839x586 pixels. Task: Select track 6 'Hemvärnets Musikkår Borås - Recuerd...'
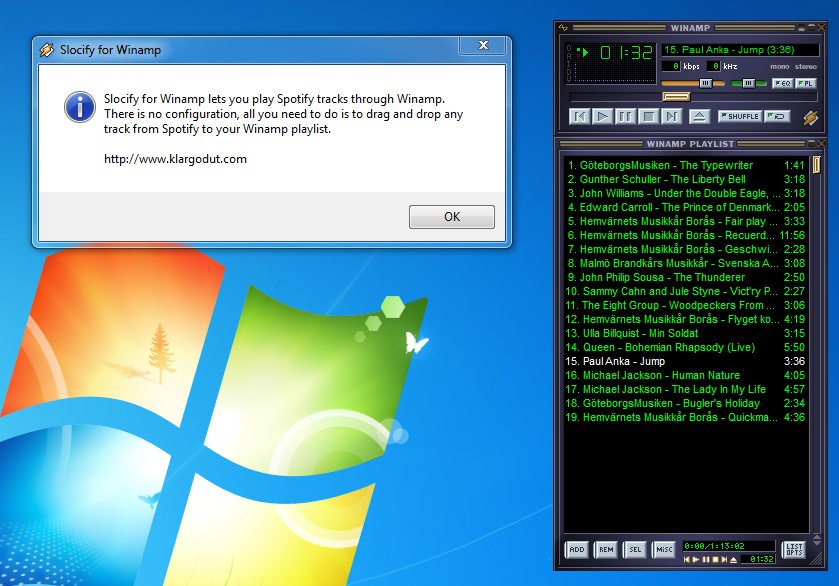(x=685, y=235)
